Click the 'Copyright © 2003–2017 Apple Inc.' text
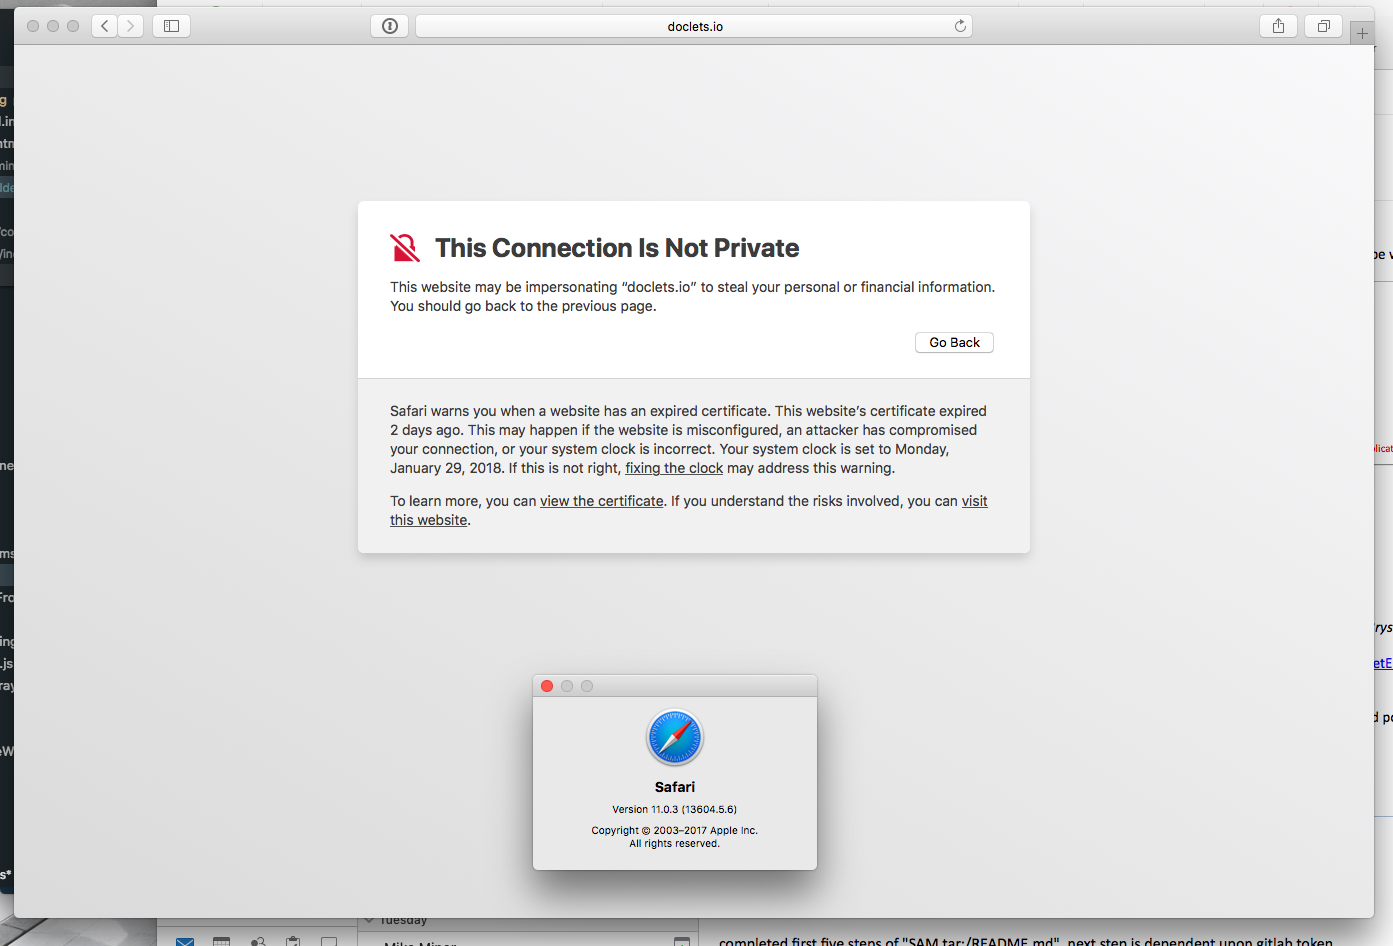 pos(675,830)
